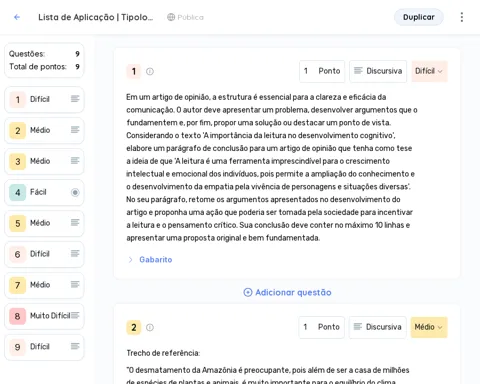Open the three-dot more options menu
Viewport: 480px width, 384px height.
coord(462,17)
